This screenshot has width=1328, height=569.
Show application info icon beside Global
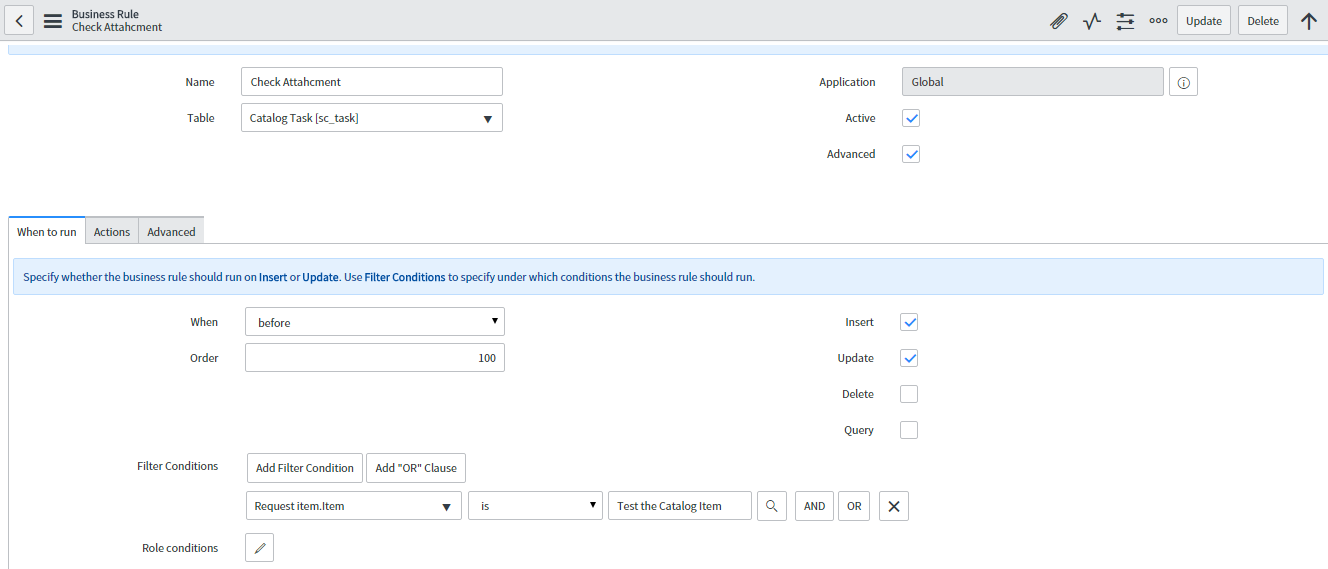1183,82
